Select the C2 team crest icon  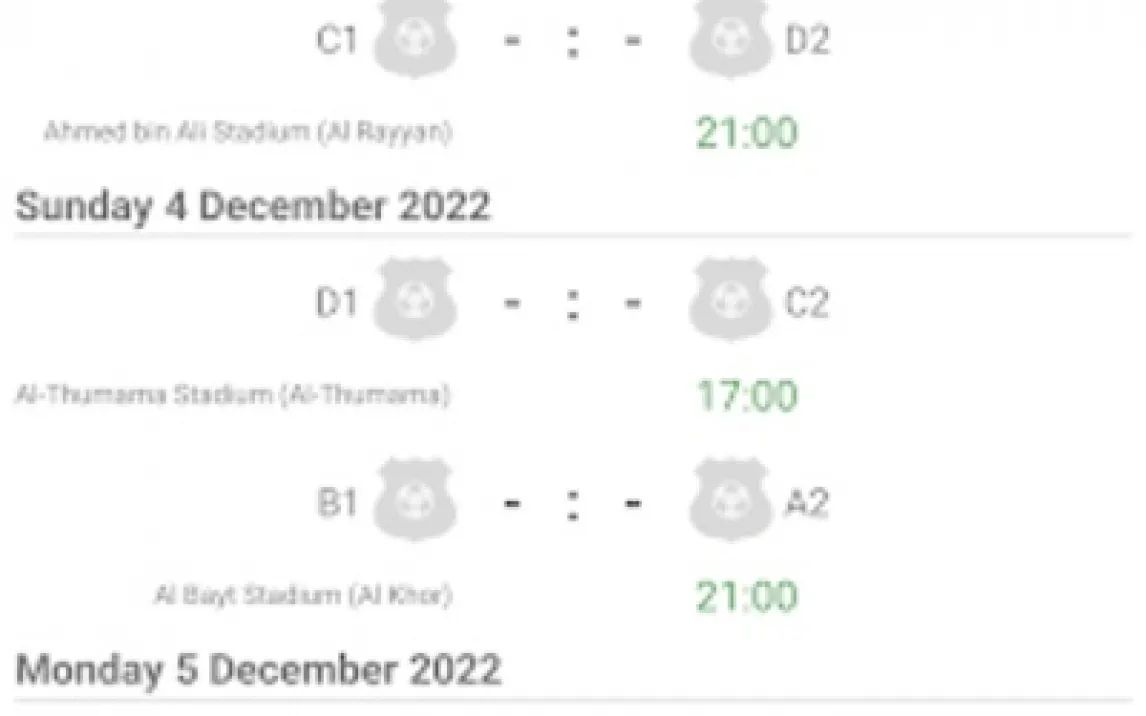[x=730, y=301]
